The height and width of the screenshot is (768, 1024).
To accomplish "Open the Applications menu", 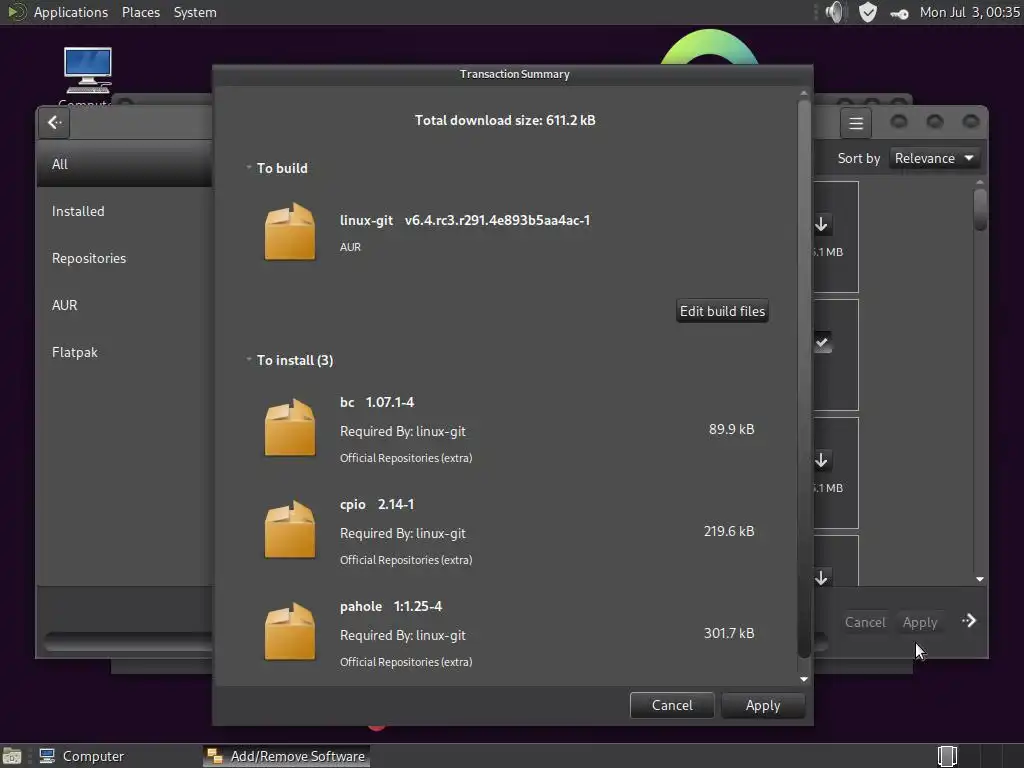I will (x=71, y=12).
